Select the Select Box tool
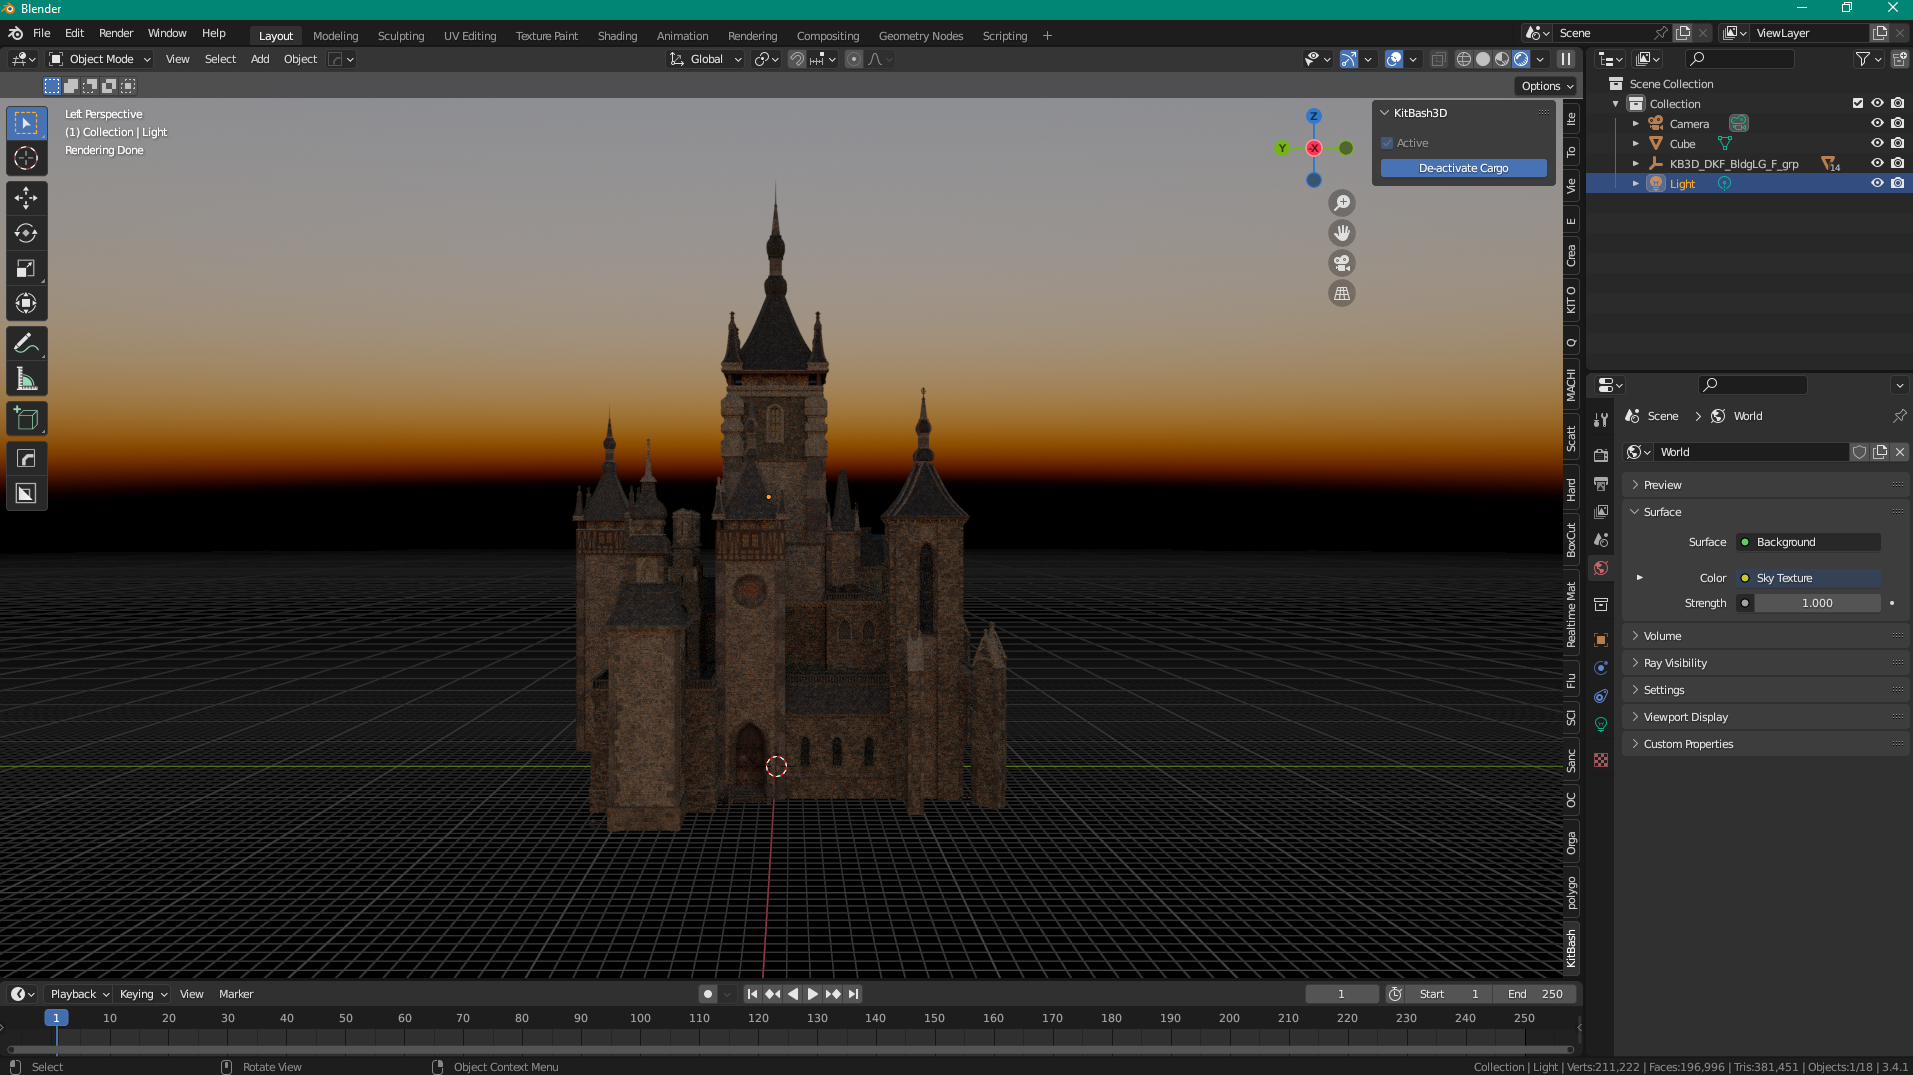Viewport: 1913px width, 1075px height. pyautogui.click(x=26, y=124)
